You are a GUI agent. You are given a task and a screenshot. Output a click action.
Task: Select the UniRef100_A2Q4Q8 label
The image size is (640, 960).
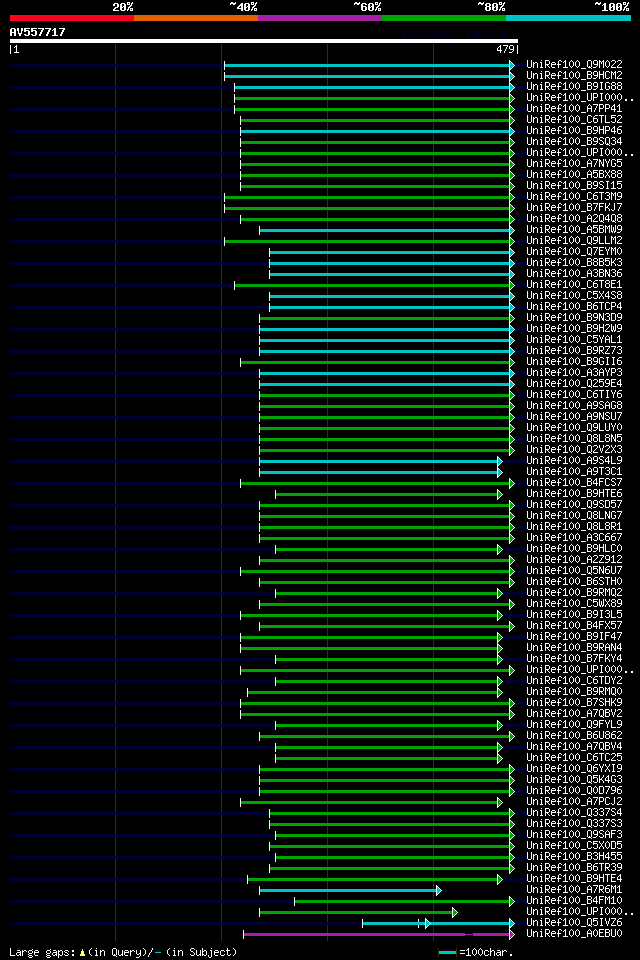[x=574, y=219]
